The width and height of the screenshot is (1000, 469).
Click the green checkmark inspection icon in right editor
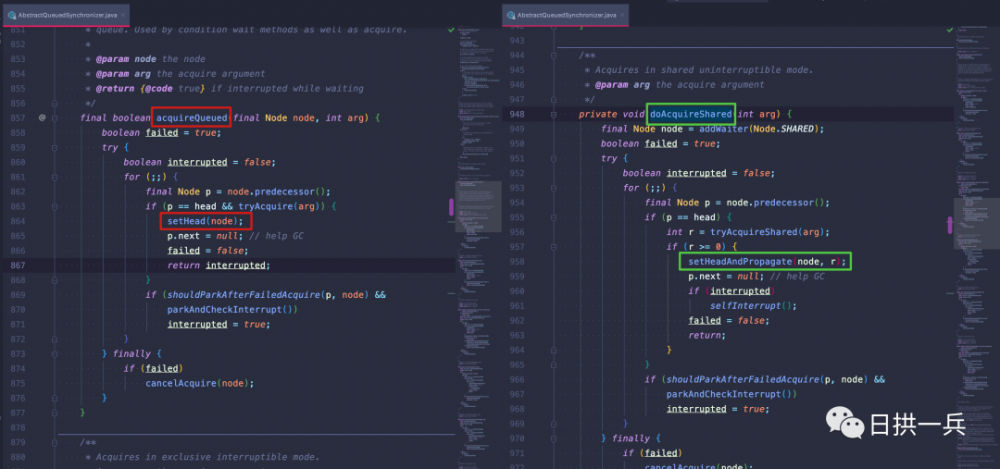952,30
